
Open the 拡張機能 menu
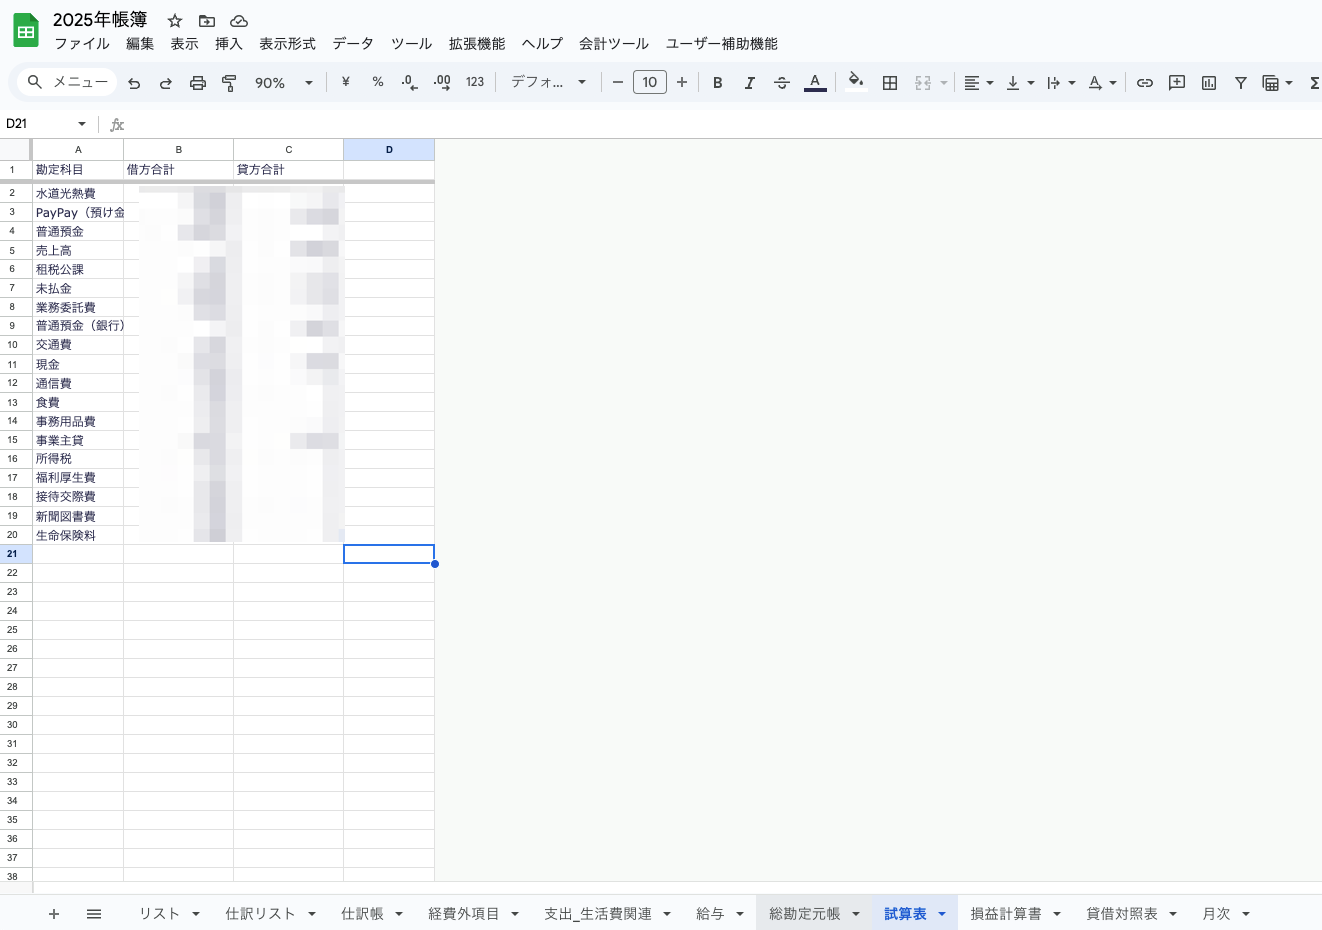click(x=477, y=44)
